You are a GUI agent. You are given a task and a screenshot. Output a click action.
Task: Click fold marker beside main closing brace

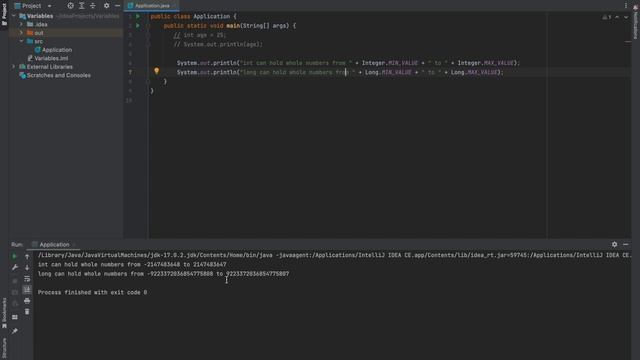(x=148, y=82)
